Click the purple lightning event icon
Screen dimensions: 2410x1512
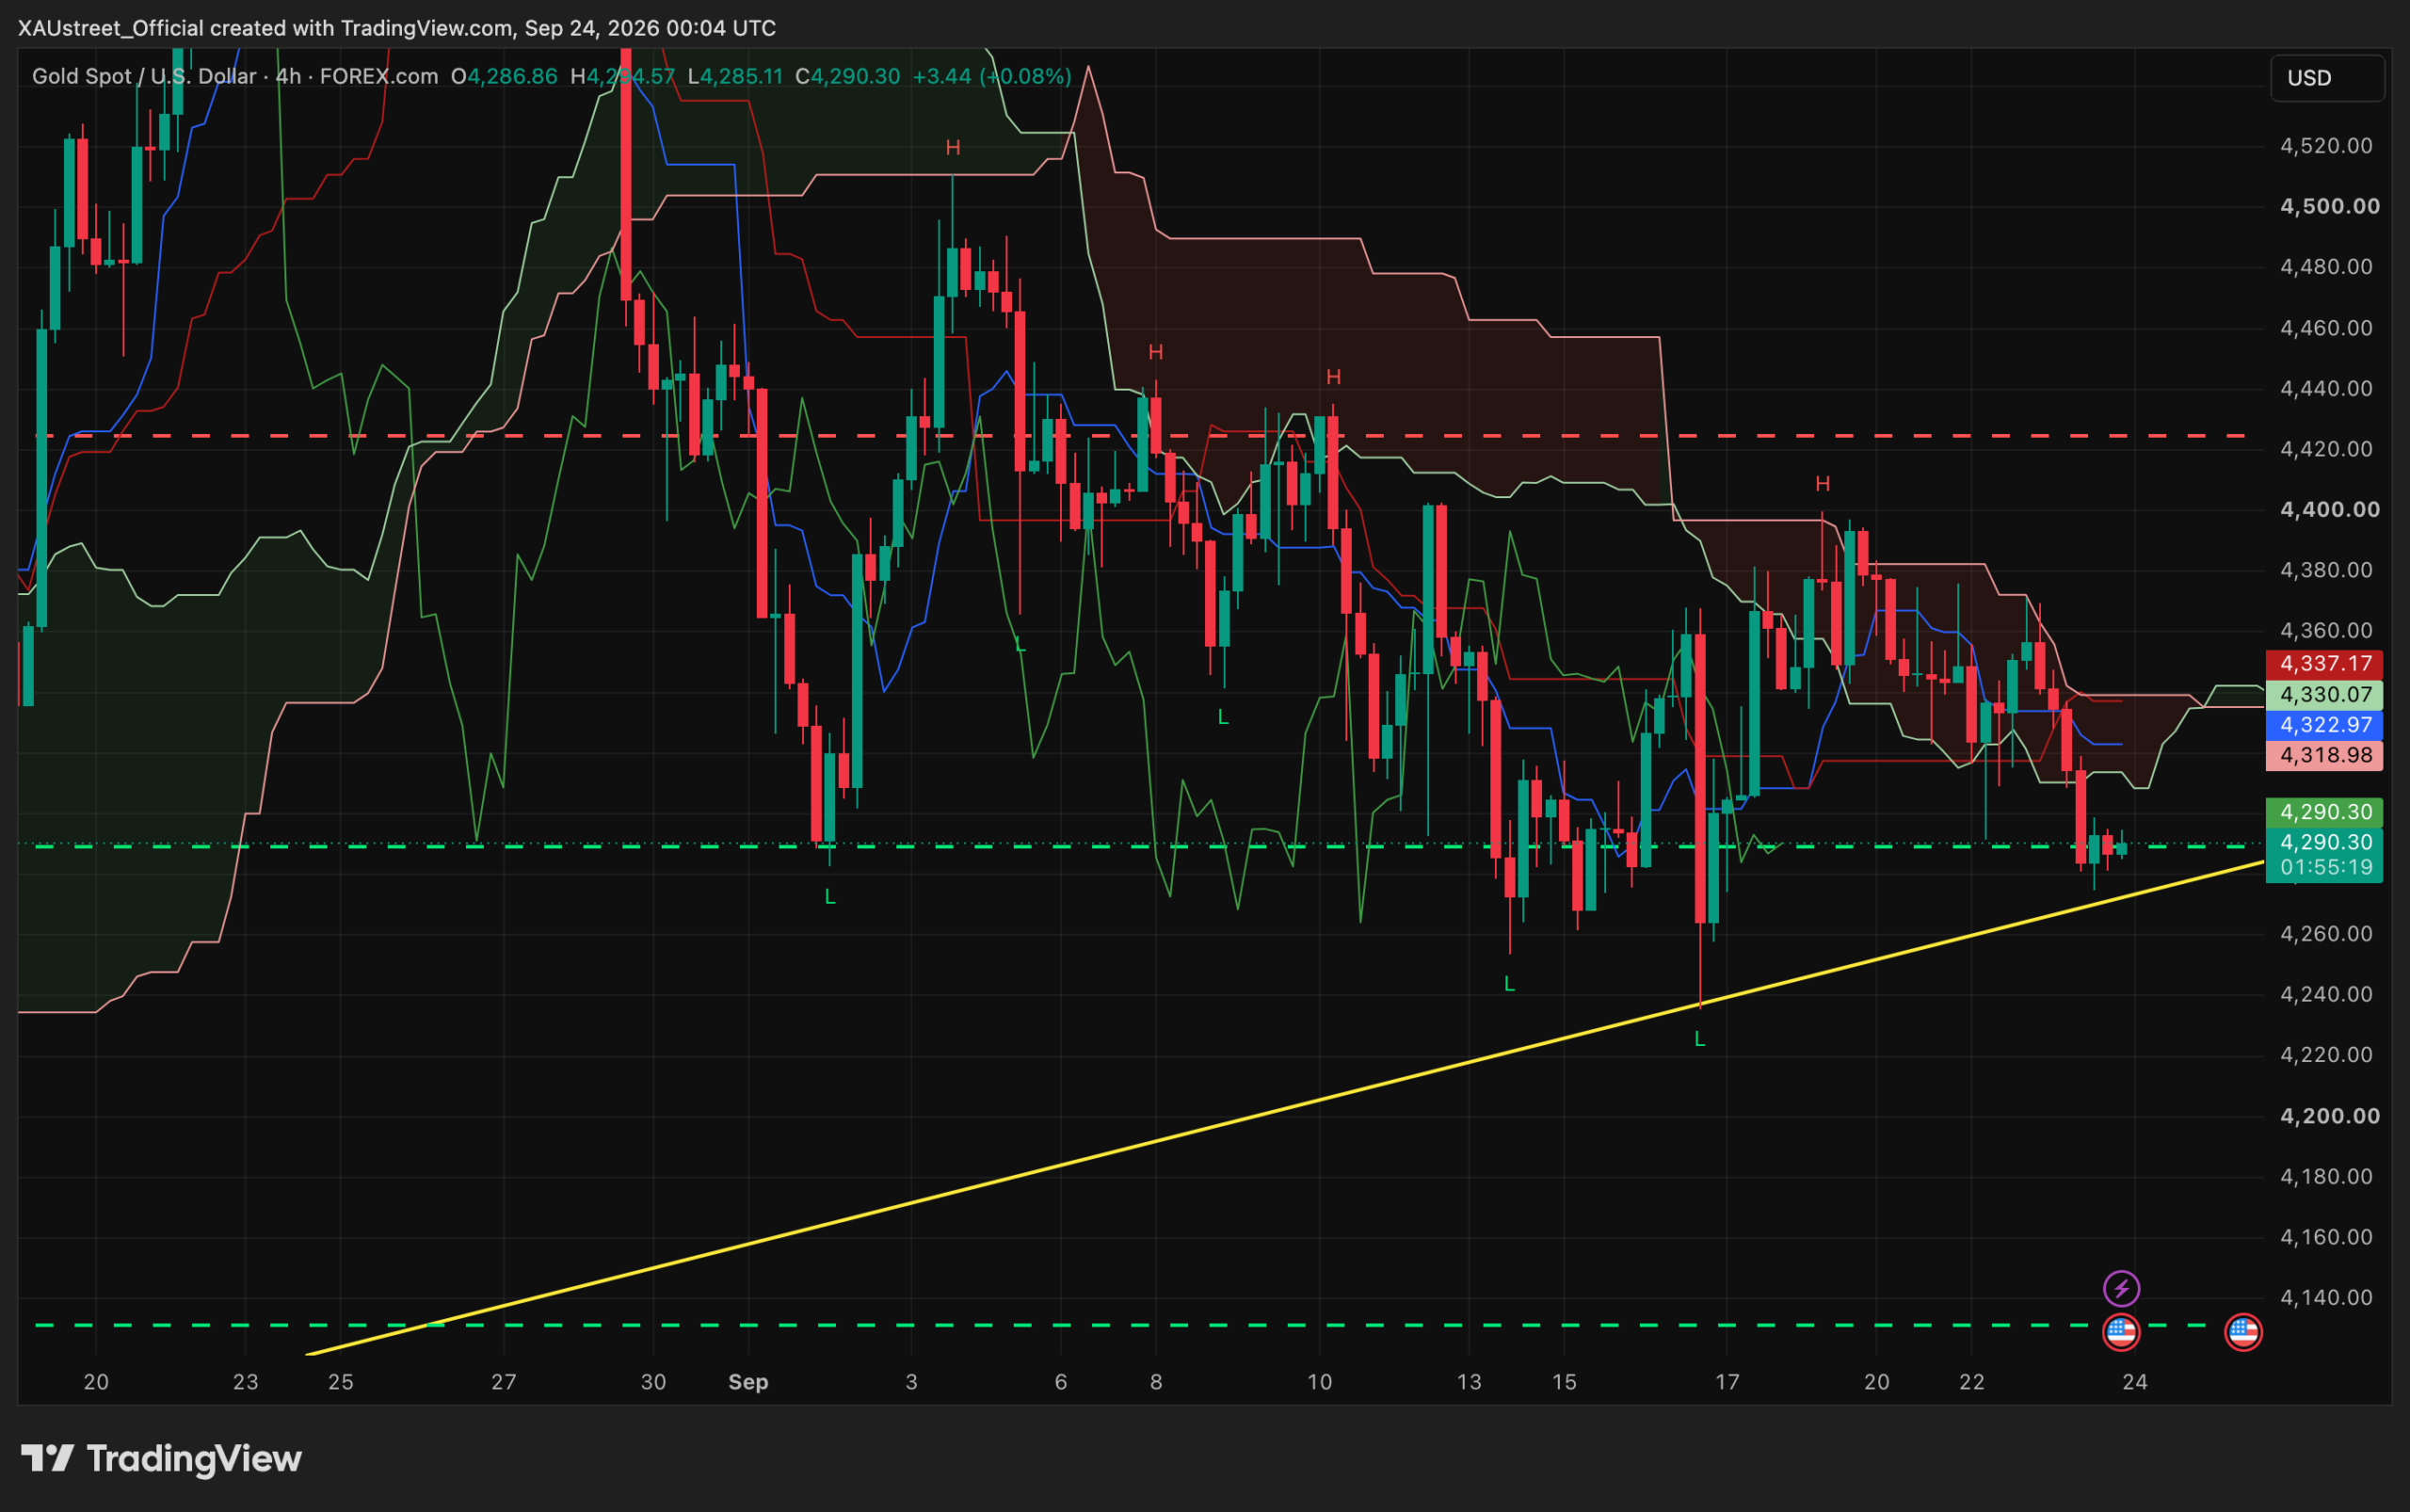2121,1288
